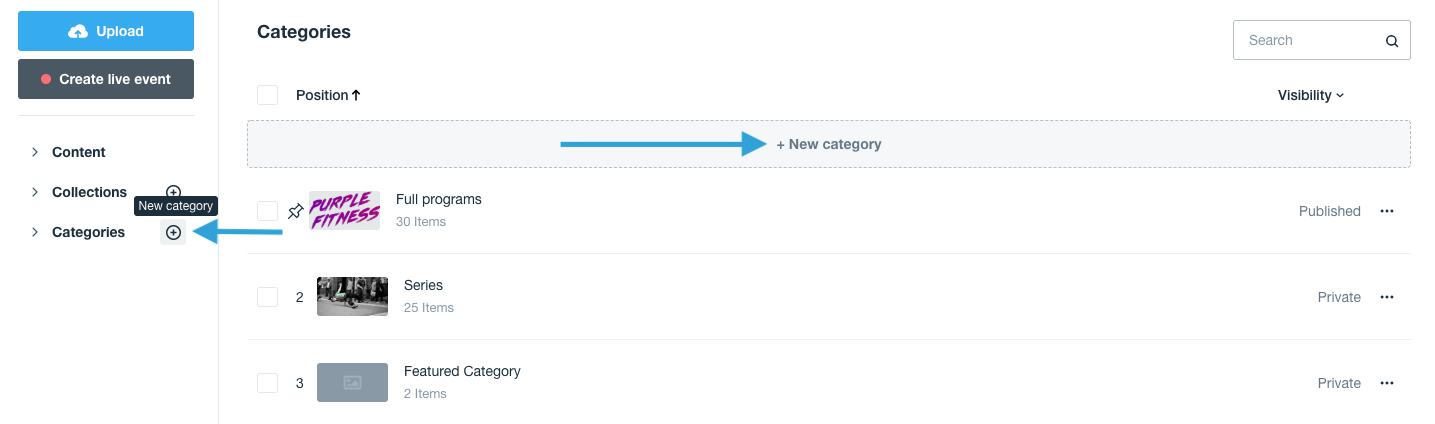
Task: Open three-dot menu for Full programs
Action: (x=1386, y=211)
